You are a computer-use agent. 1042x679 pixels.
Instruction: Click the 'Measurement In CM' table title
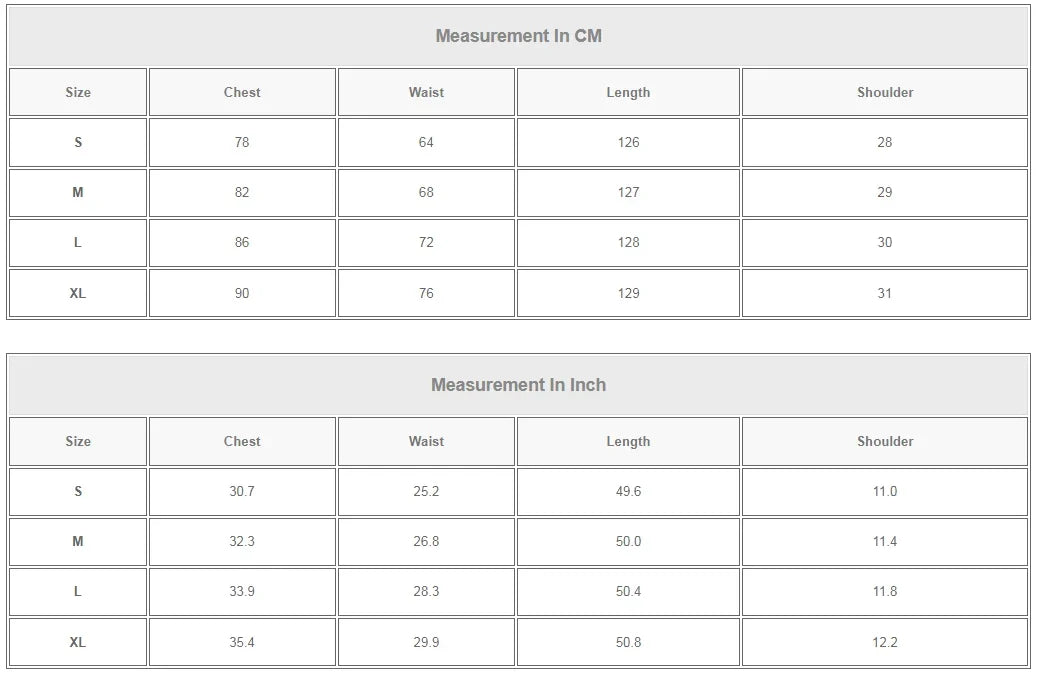(518, 36)
